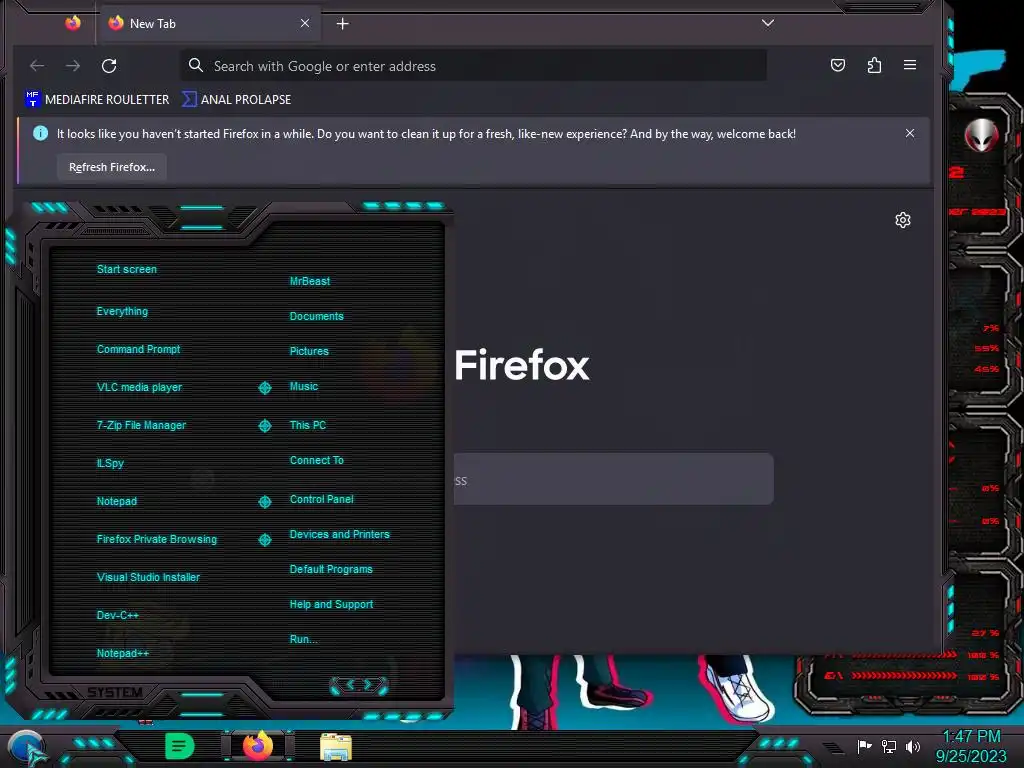
Task: Open Help and Support
Action: 331,604
